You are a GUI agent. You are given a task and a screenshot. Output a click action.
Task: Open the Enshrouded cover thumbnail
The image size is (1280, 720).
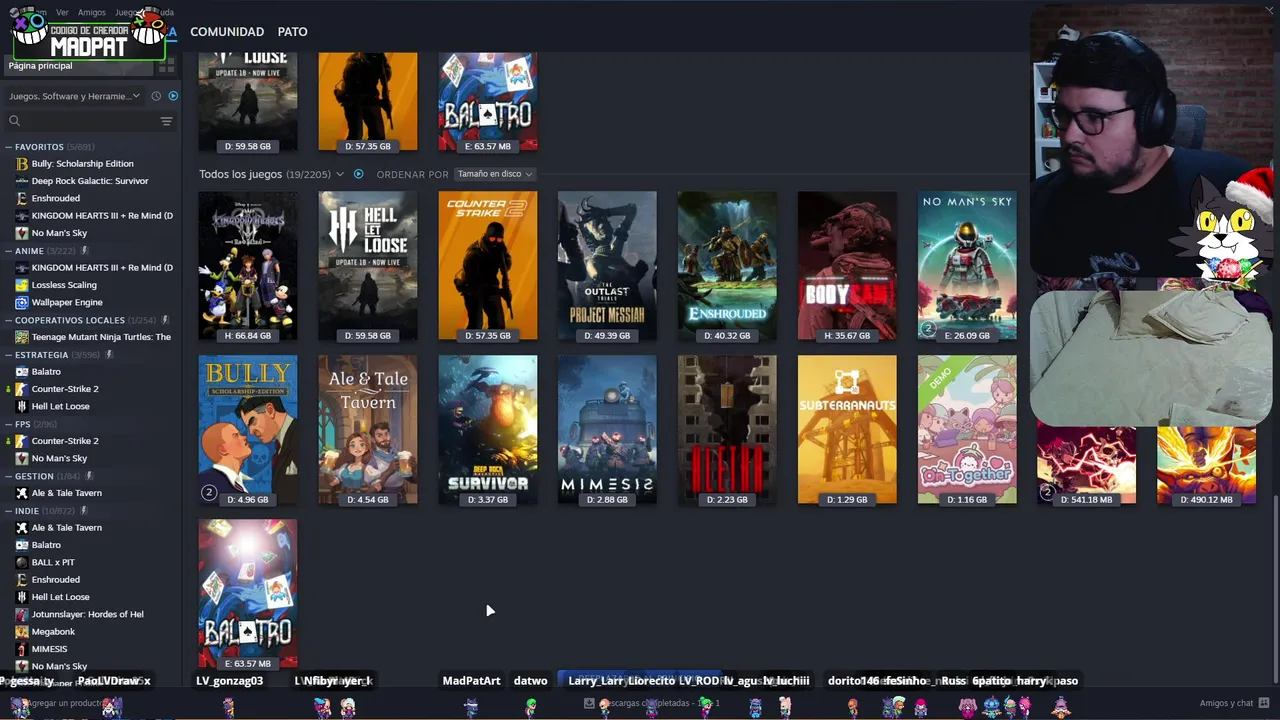727,266
